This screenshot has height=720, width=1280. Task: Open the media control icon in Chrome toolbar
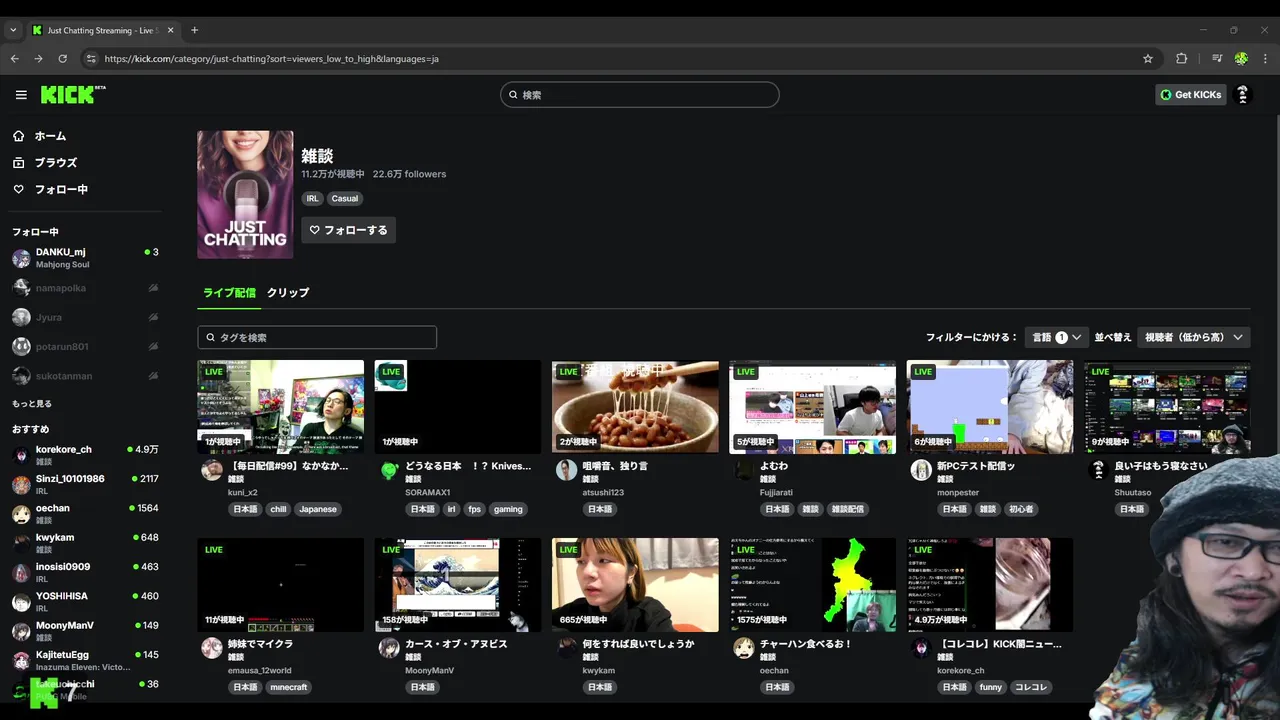click(1217, 59)
